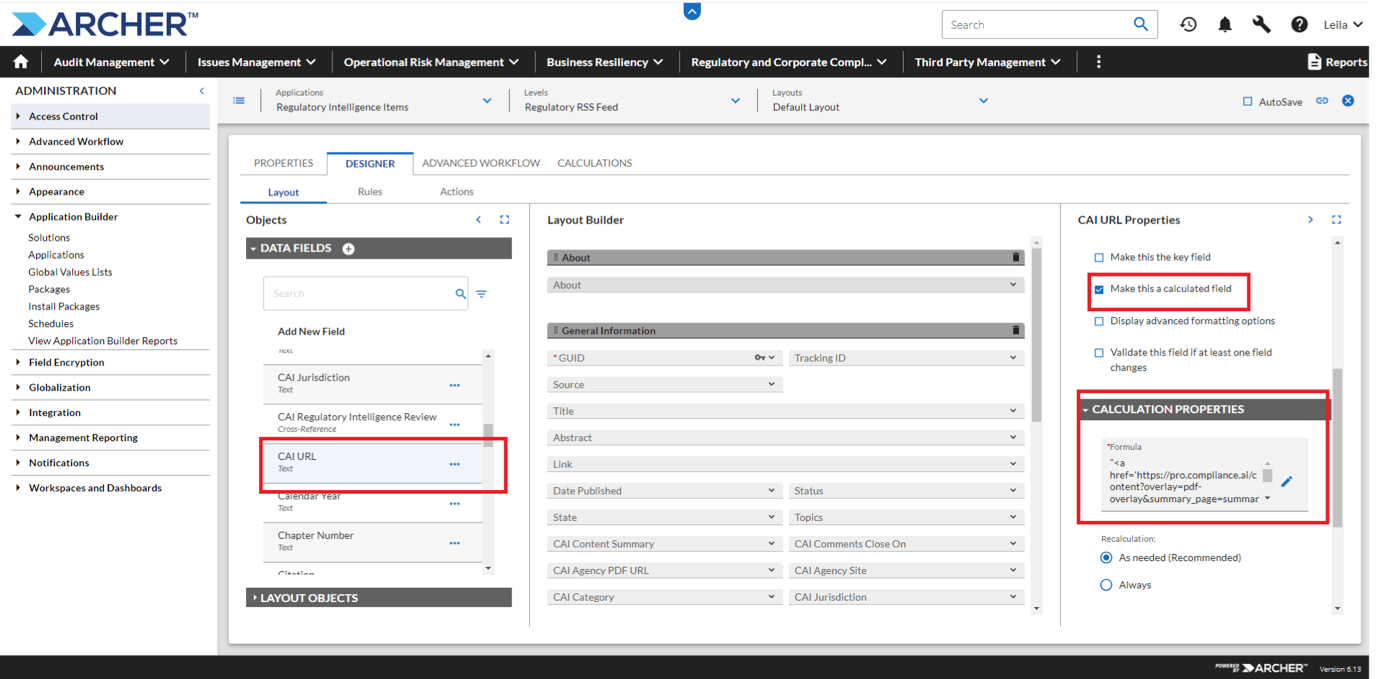Open the Home page icon

[x=21, y=62]
